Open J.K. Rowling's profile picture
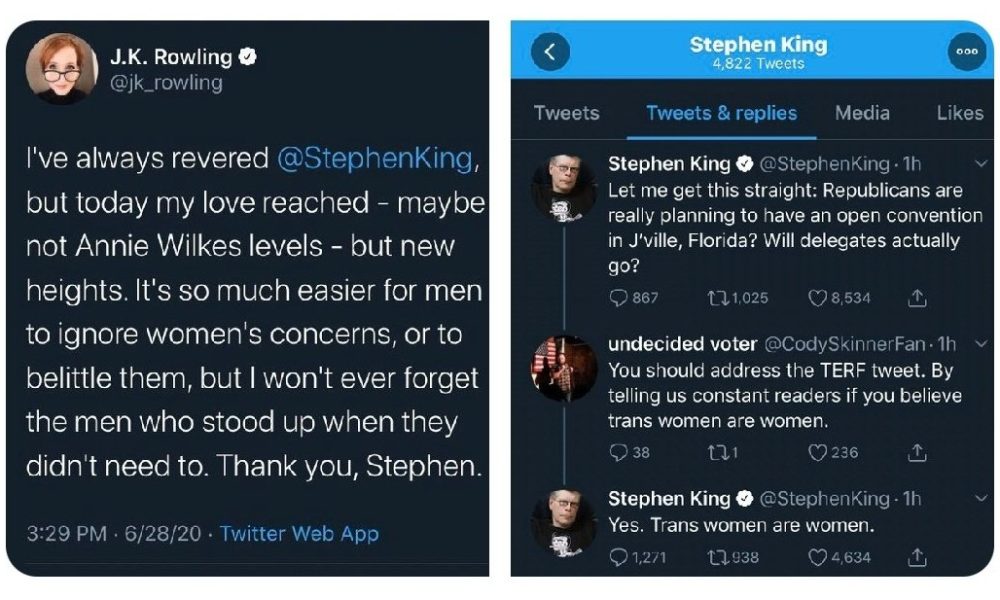1000x600 pixels. (x=61, y=68)
